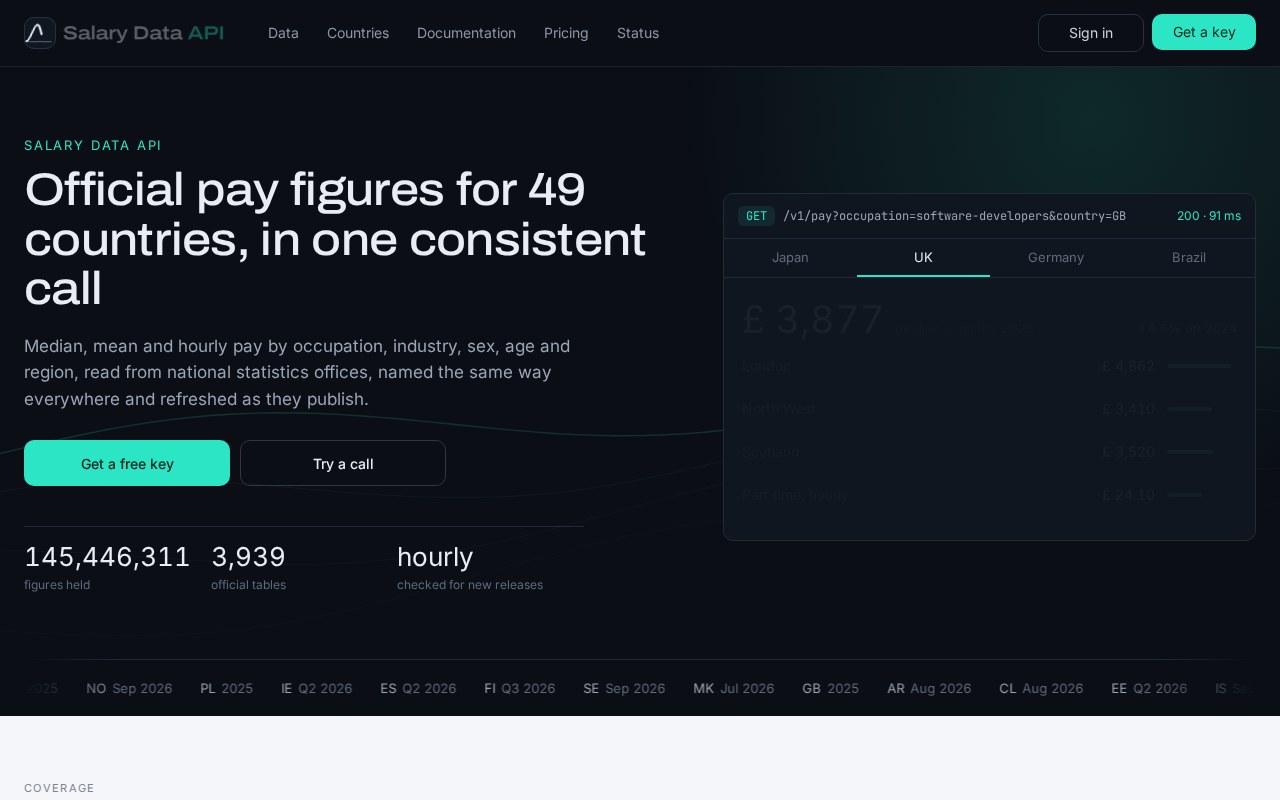Click the £ 3,877 median pay figure
The image size is (1280, 800).
813,320
